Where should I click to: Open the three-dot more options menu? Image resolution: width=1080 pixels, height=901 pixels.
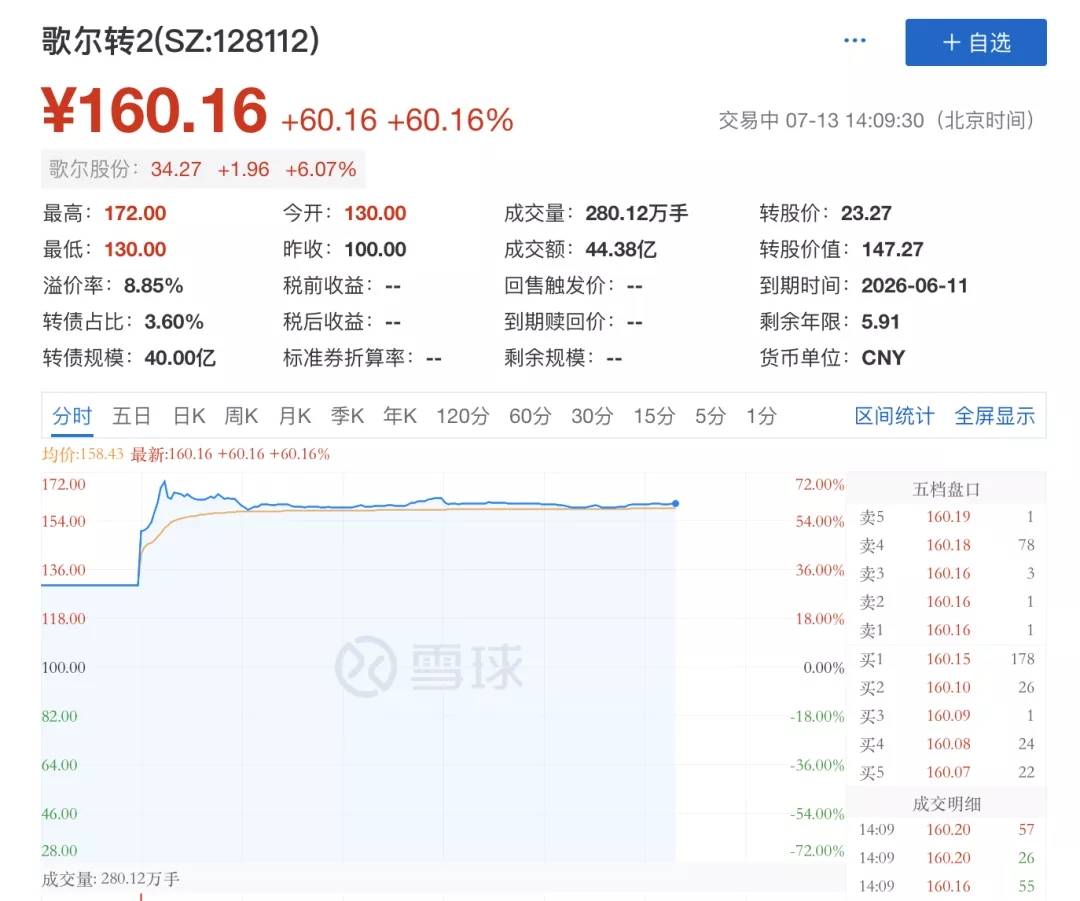[x=854, y=41]
